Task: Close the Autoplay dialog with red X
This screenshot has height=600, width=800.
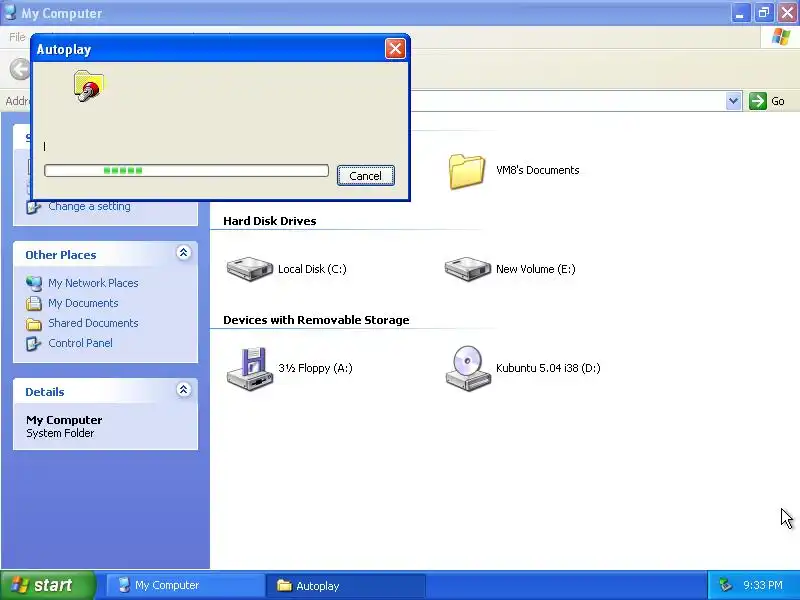Action: pos(395,49)
